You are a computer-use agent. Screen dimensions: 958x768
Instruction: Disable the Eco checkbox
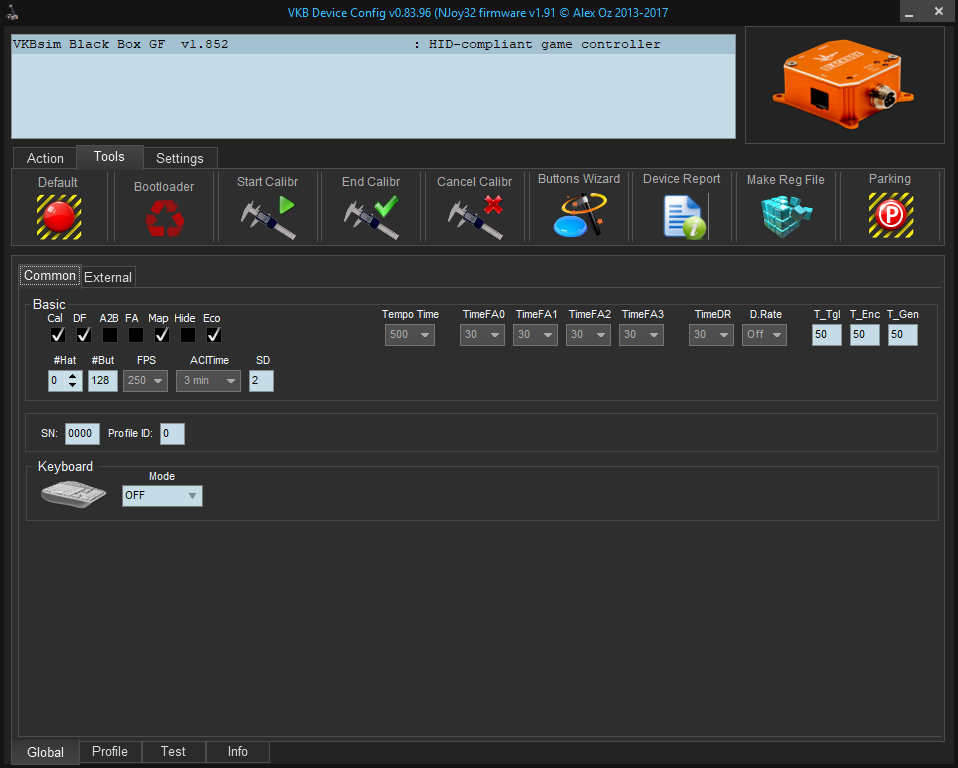[214, 335]
